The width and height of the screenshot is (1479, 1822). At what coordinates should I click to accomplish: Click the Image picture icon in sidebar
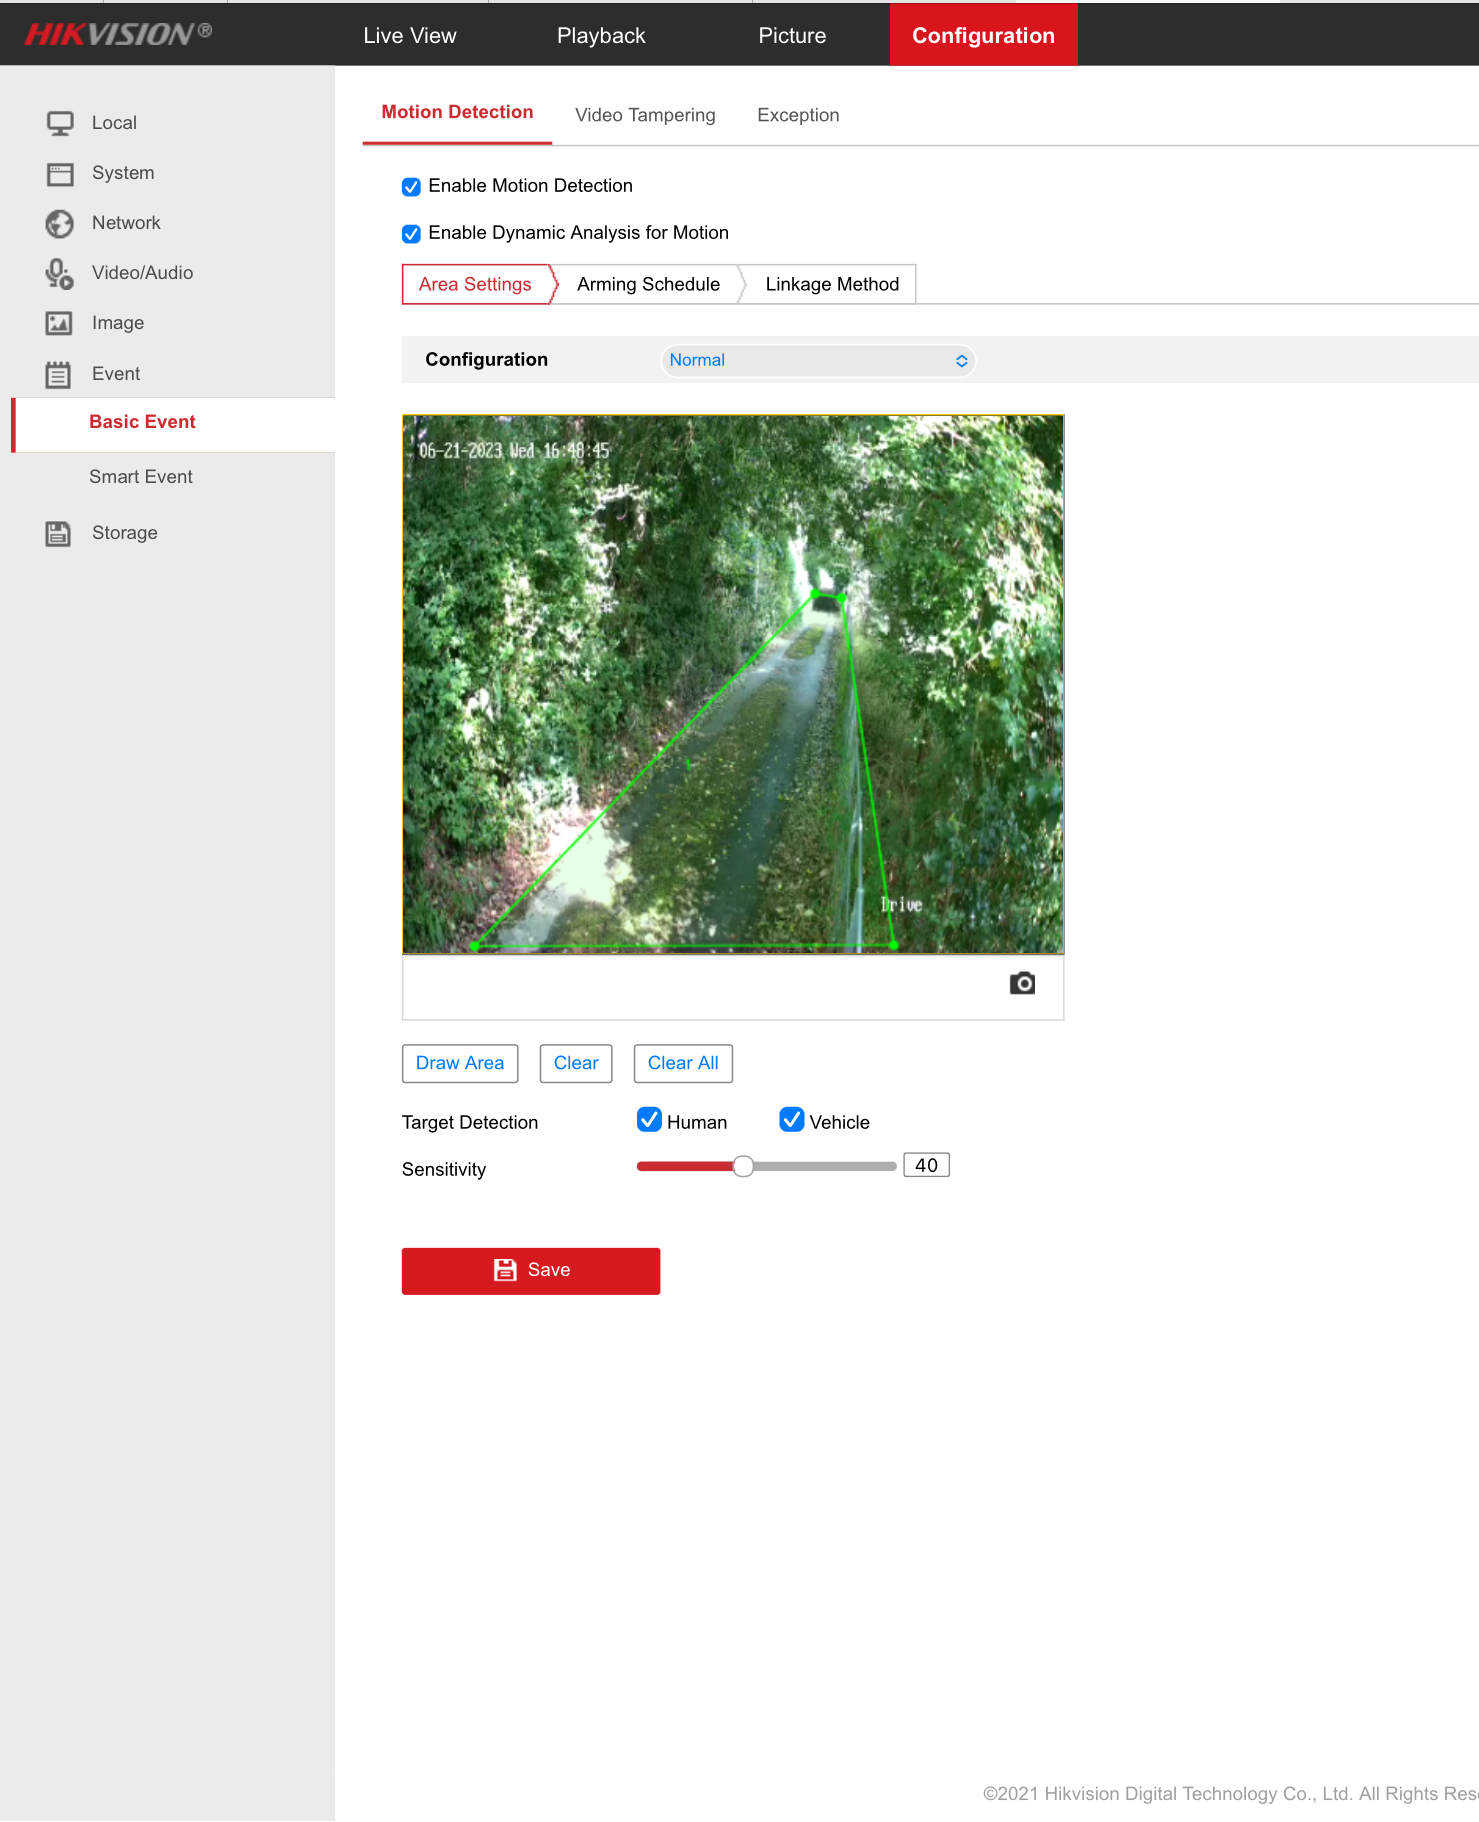pyautogui.click(x=60, y=324)
